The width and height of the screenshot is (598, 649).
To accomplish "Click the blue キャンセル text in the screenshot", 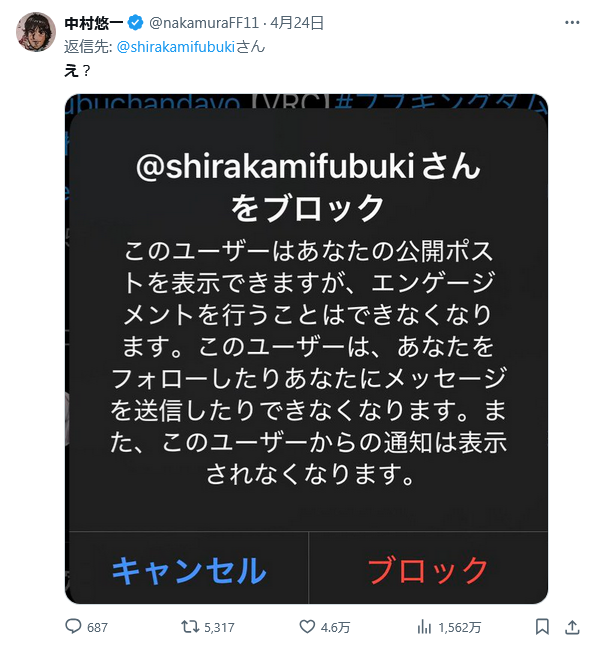I will (x=189, y=570).
